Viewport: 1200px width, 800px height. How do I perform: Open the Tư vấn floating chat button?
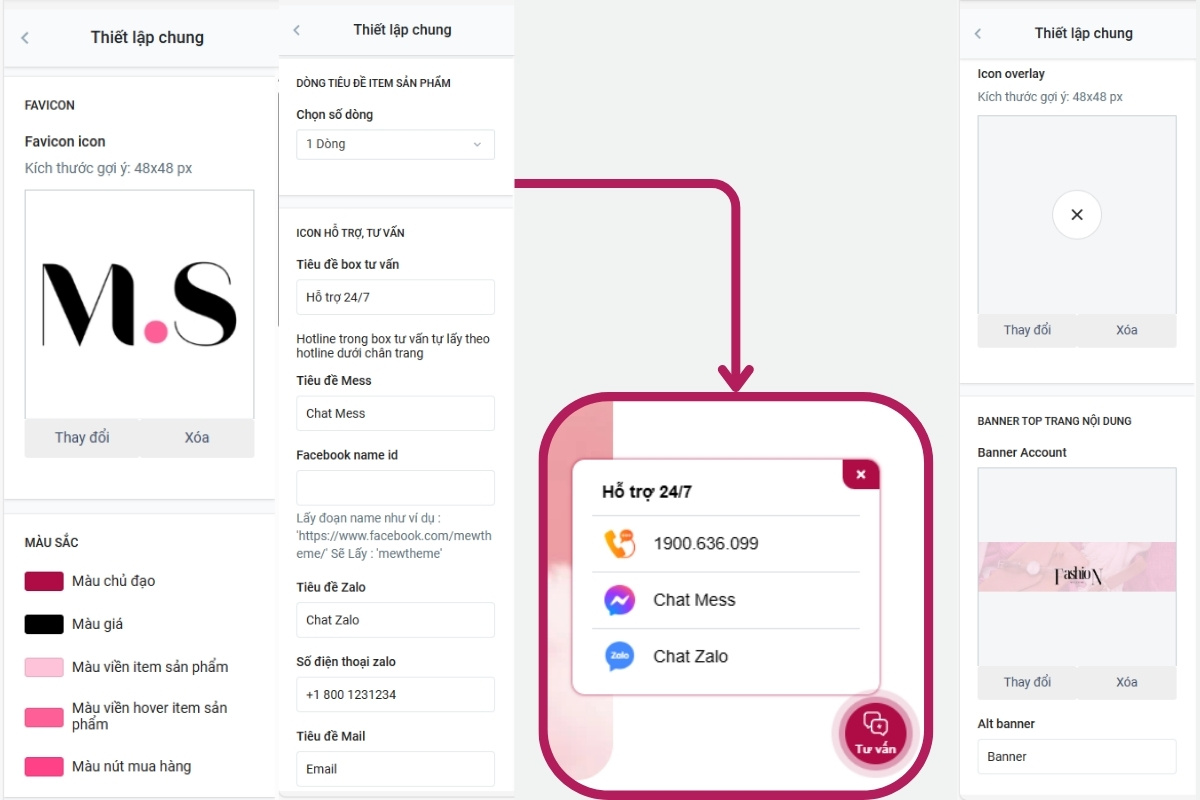pos(875,733)
